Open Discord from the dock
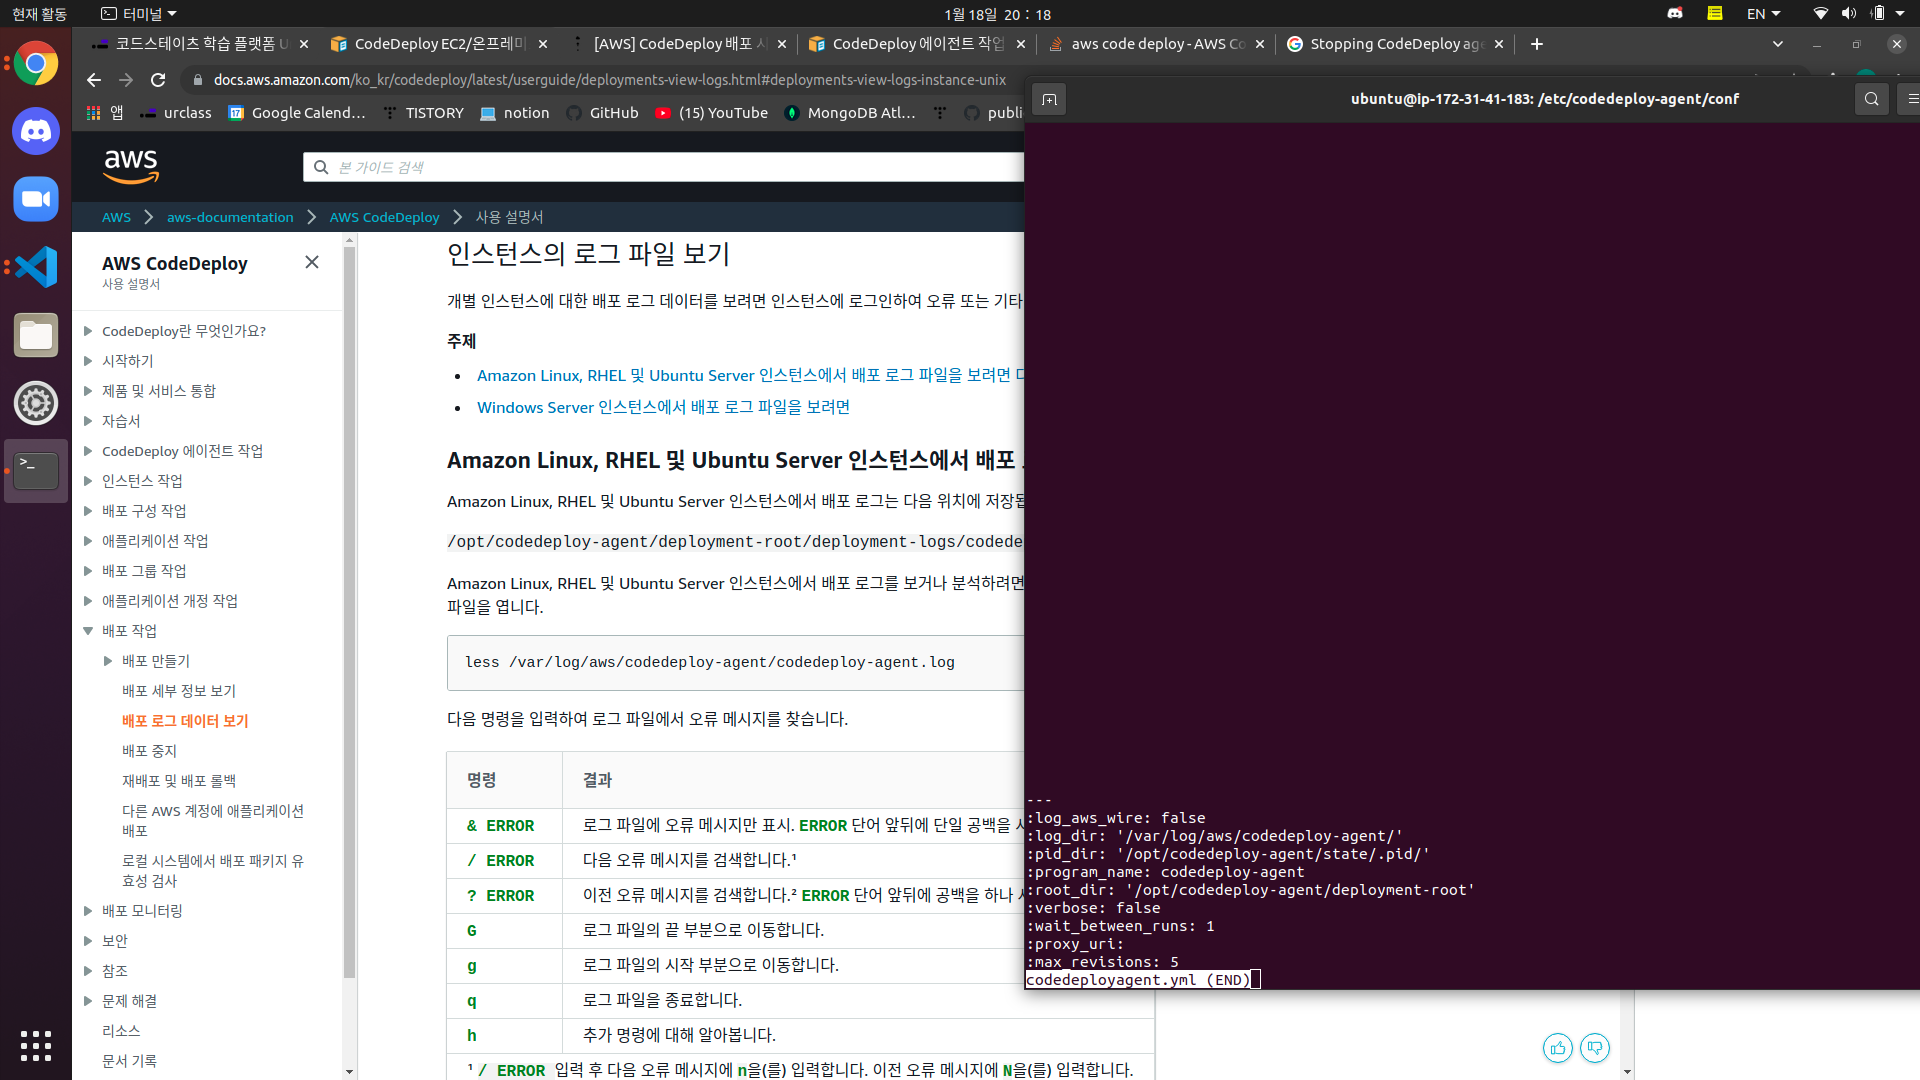This screenshot has width=1920, height=1080. (x=36, y=131)
